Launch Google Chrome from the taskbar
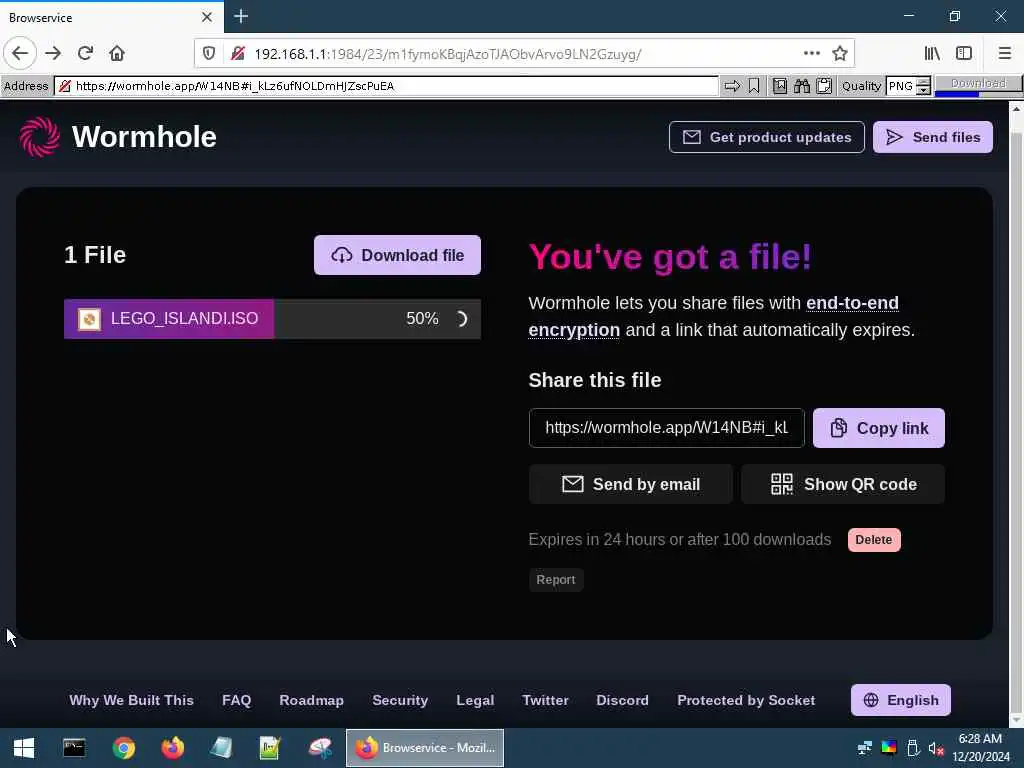This screenshot has width=1024, height=768. [x=123, y=748]
